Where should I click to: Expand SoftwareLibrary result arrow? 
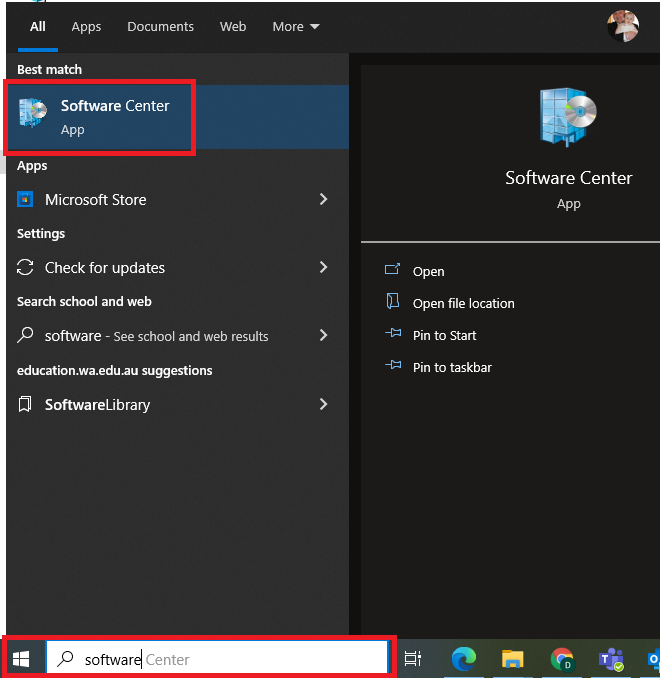(x=323, y=404)
